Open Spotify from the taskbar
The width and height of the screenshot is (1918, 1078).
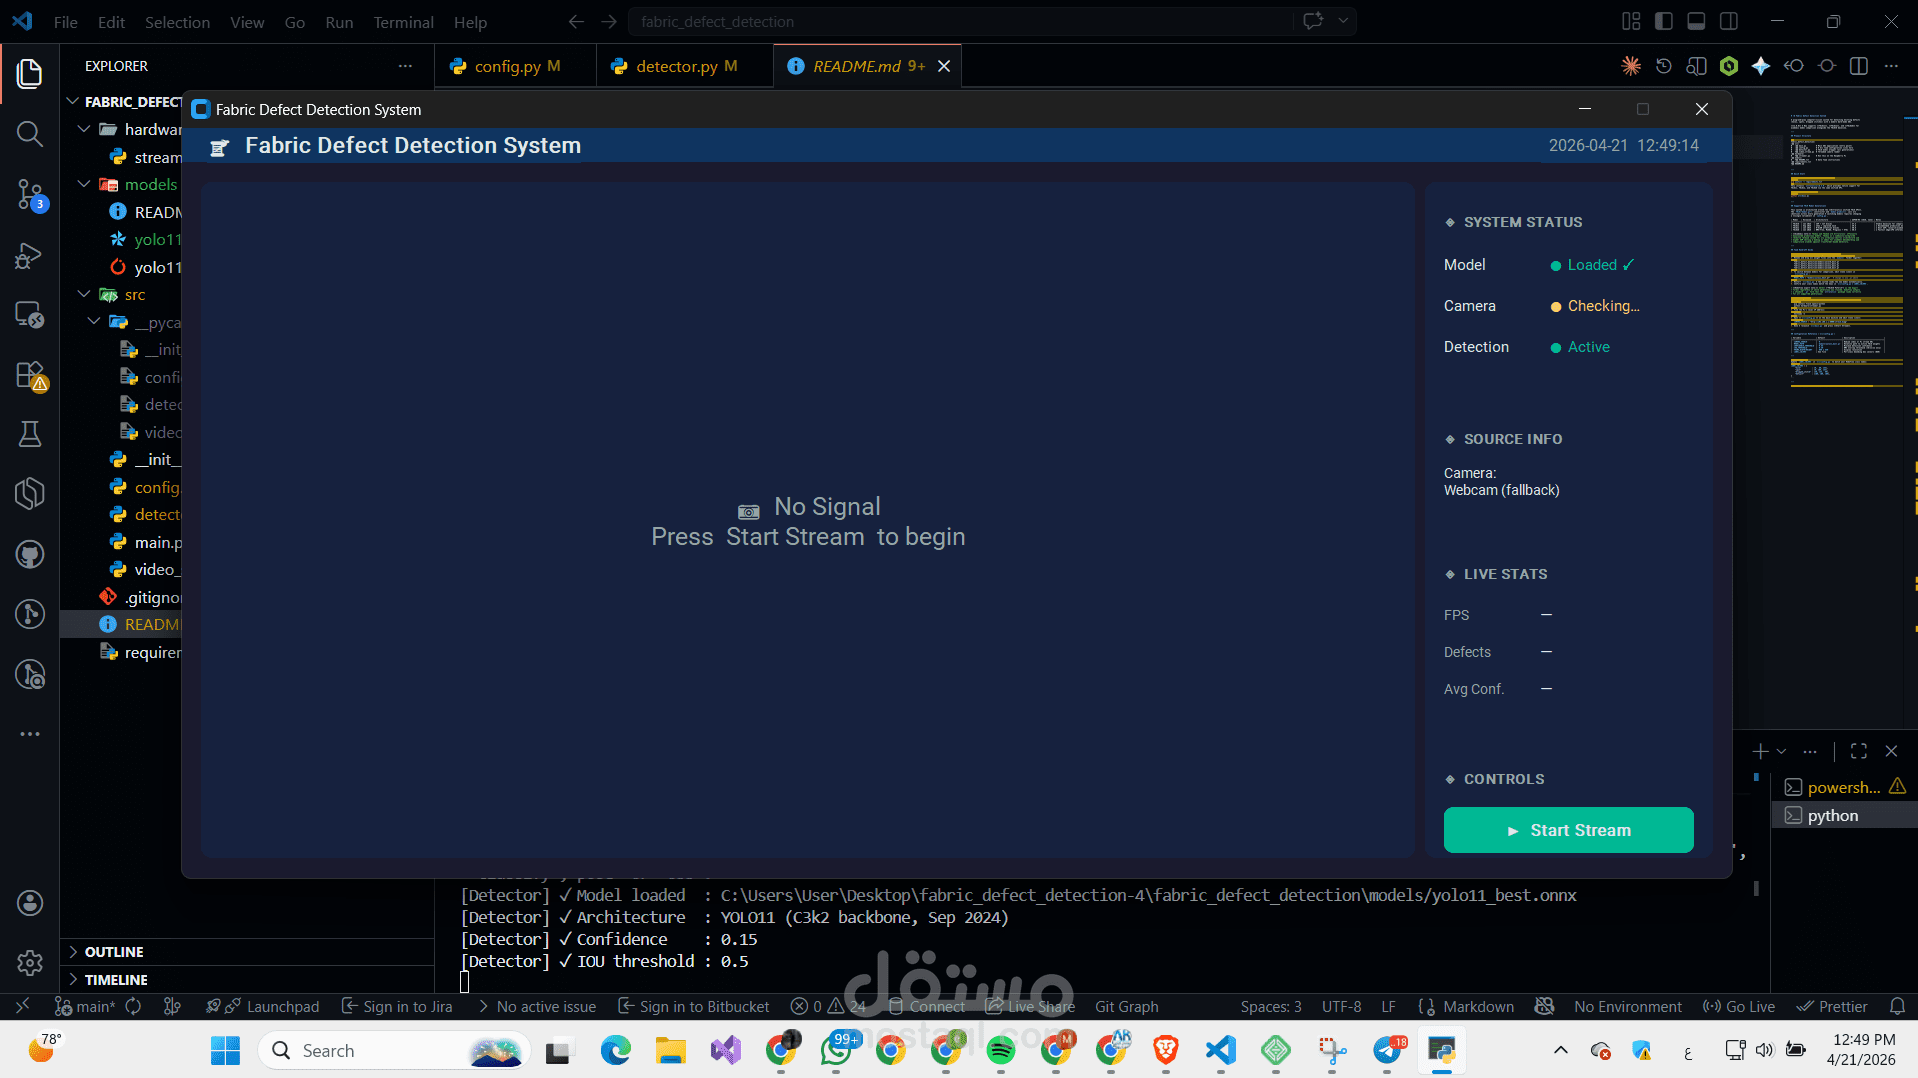[1000, 1050]
